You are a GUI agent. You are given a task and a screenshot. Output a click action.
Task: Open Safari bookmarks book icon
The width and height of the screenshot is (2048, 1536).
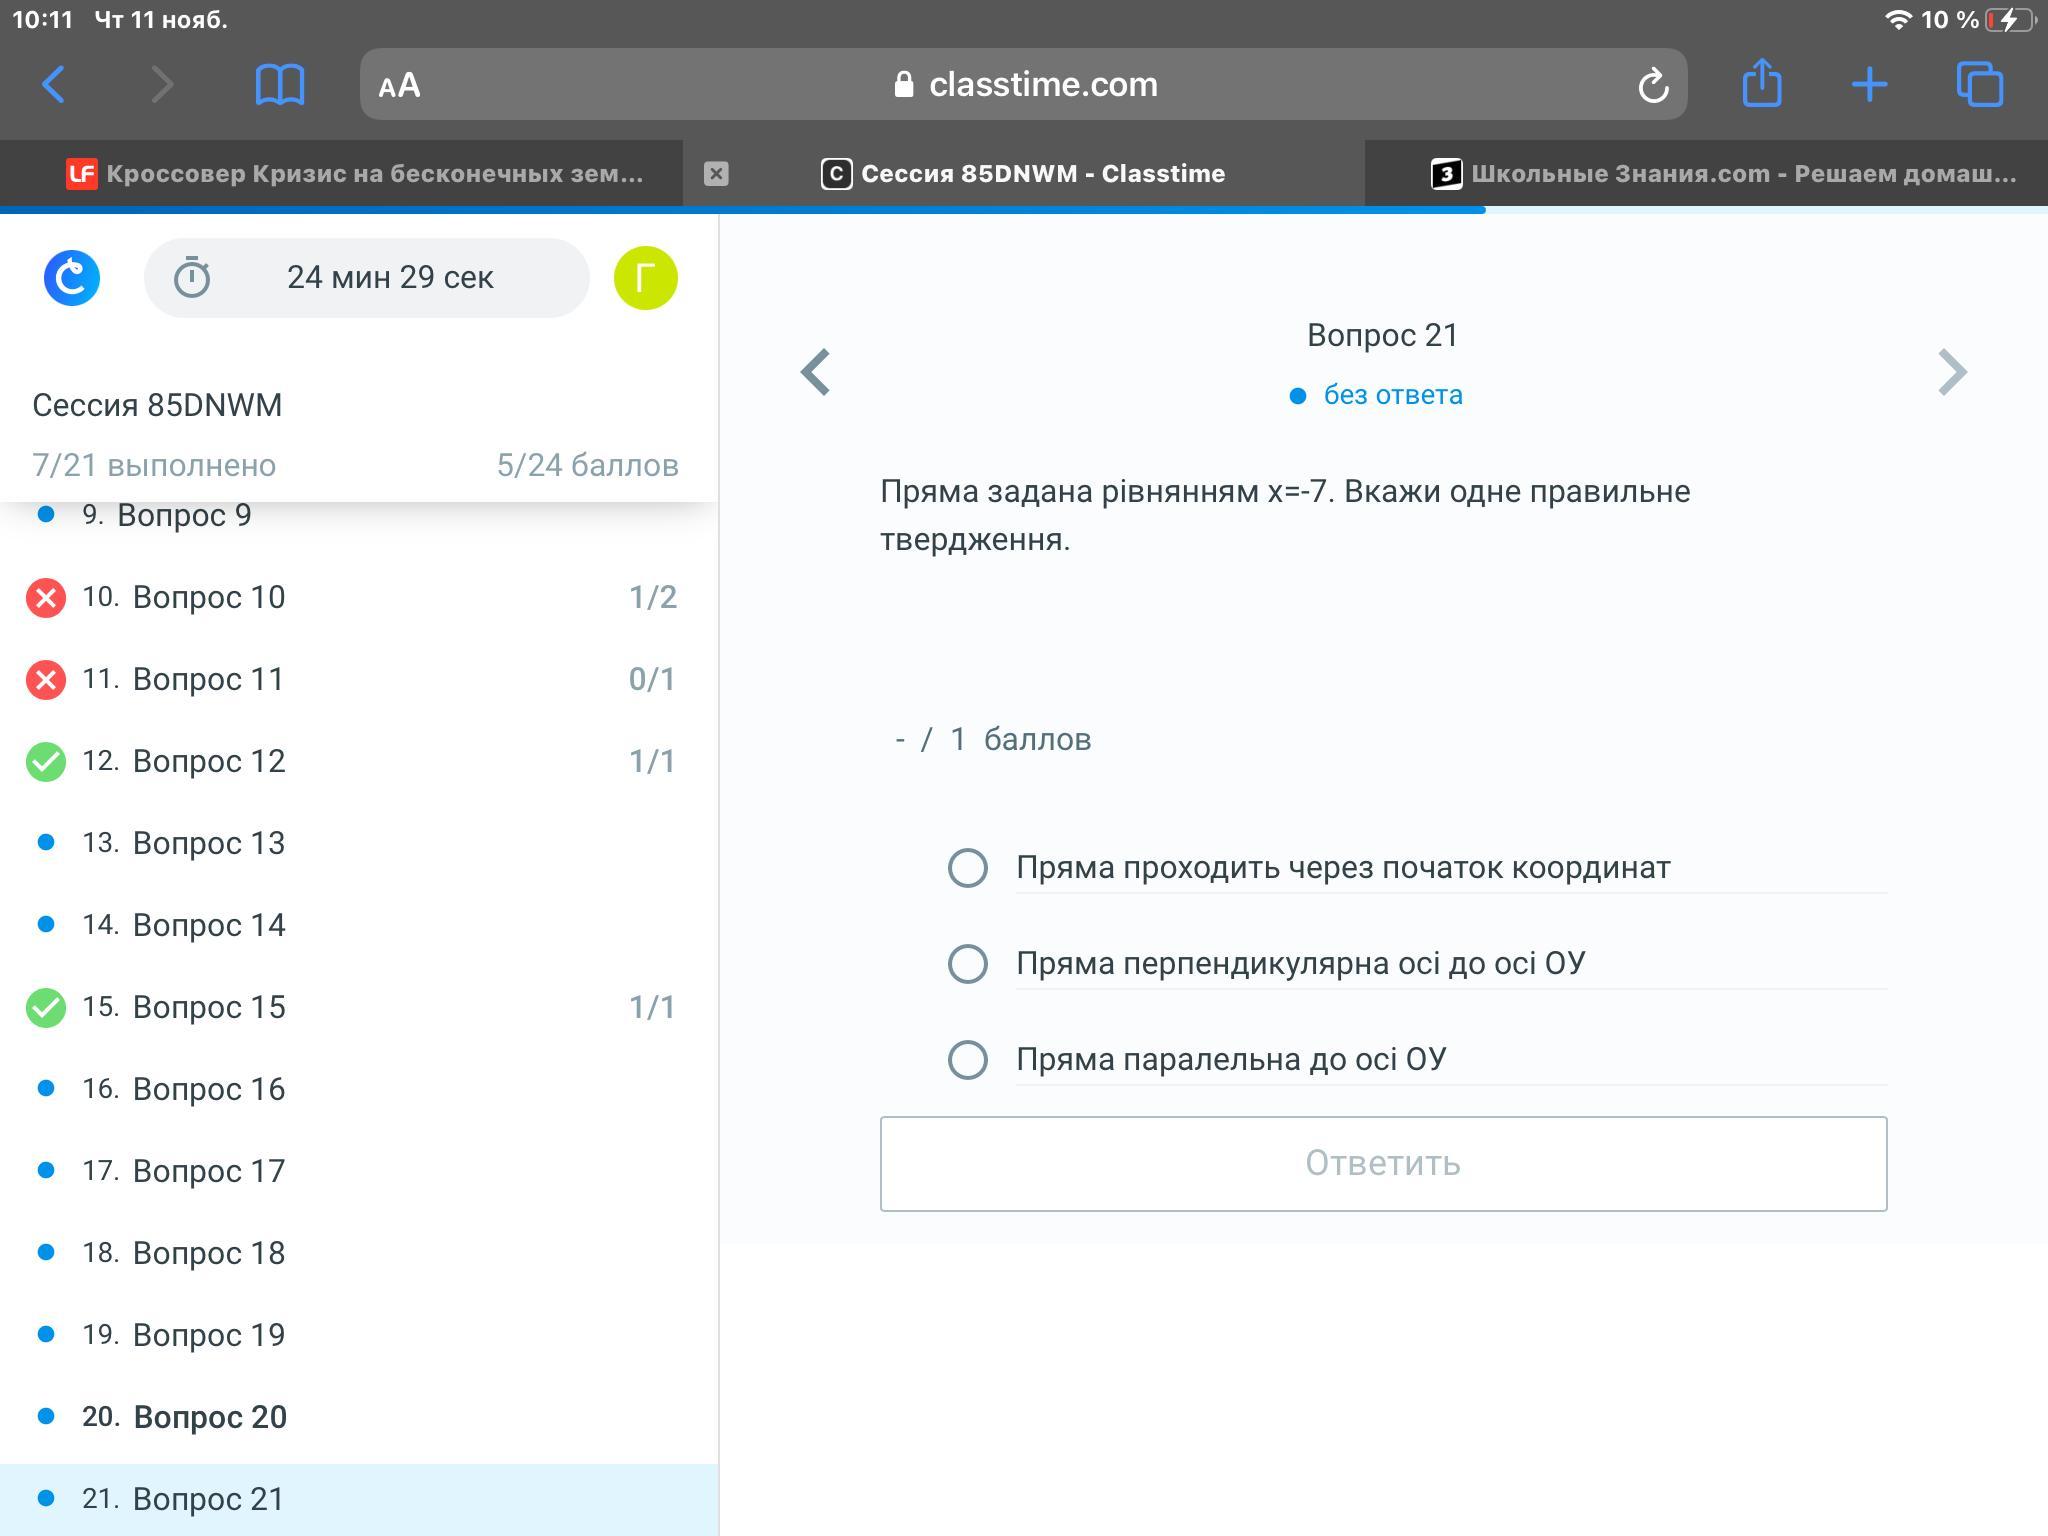(x=279, y=85)
